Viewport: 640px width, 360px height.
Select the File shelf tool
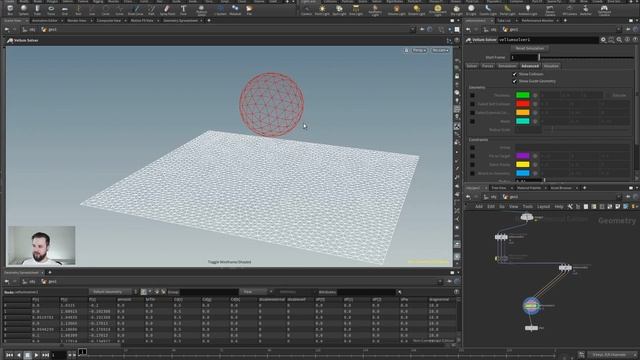[249, 10]
